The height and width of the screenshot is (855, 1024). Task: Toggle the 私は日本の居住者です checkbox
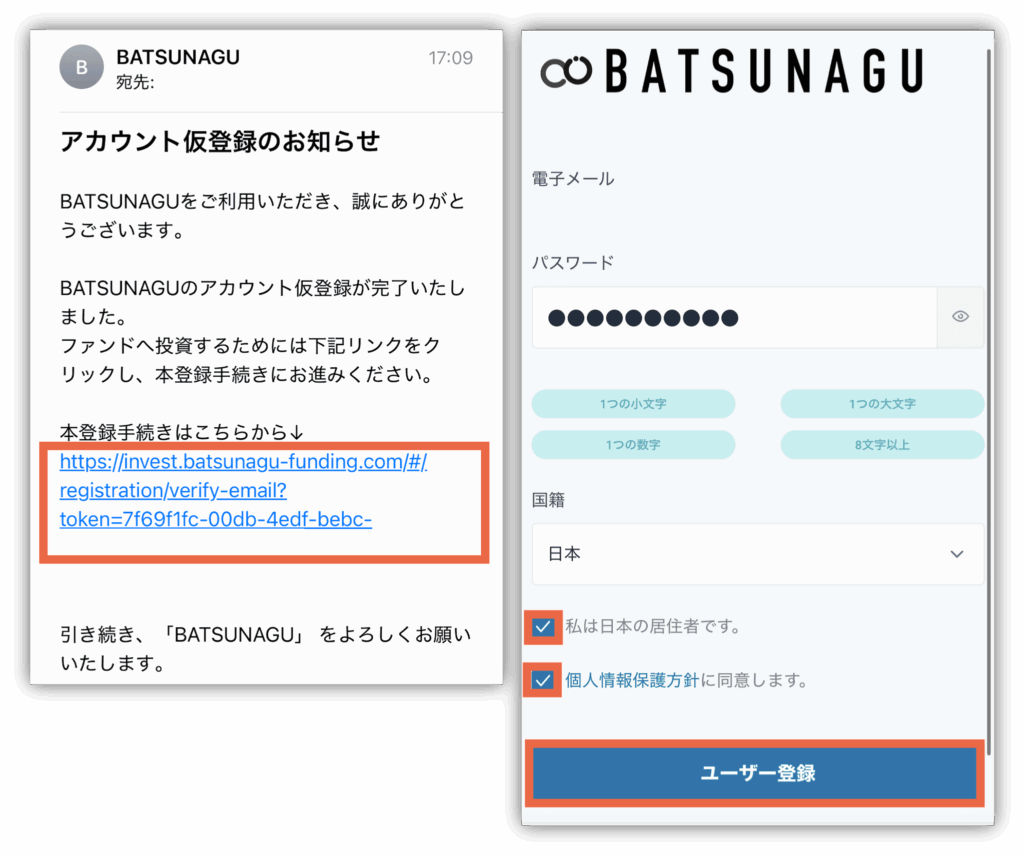(x=543, y=627)
